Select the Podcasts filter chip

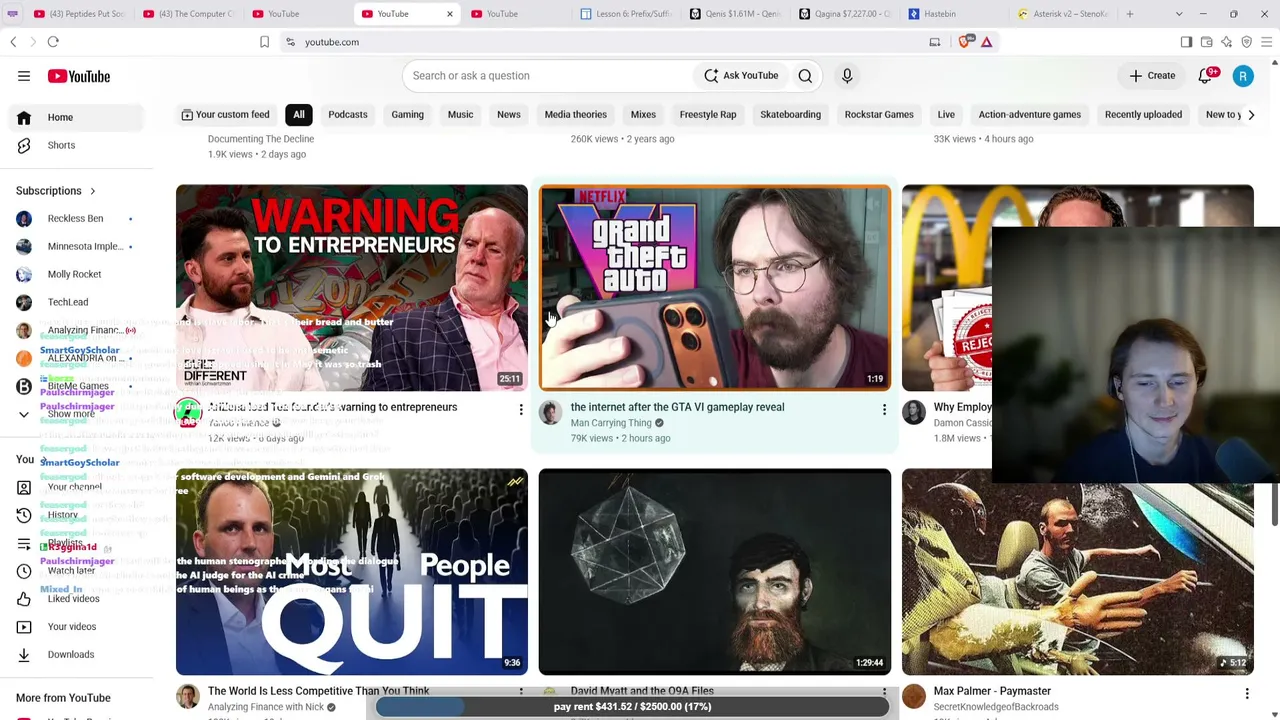click(348, 115)
